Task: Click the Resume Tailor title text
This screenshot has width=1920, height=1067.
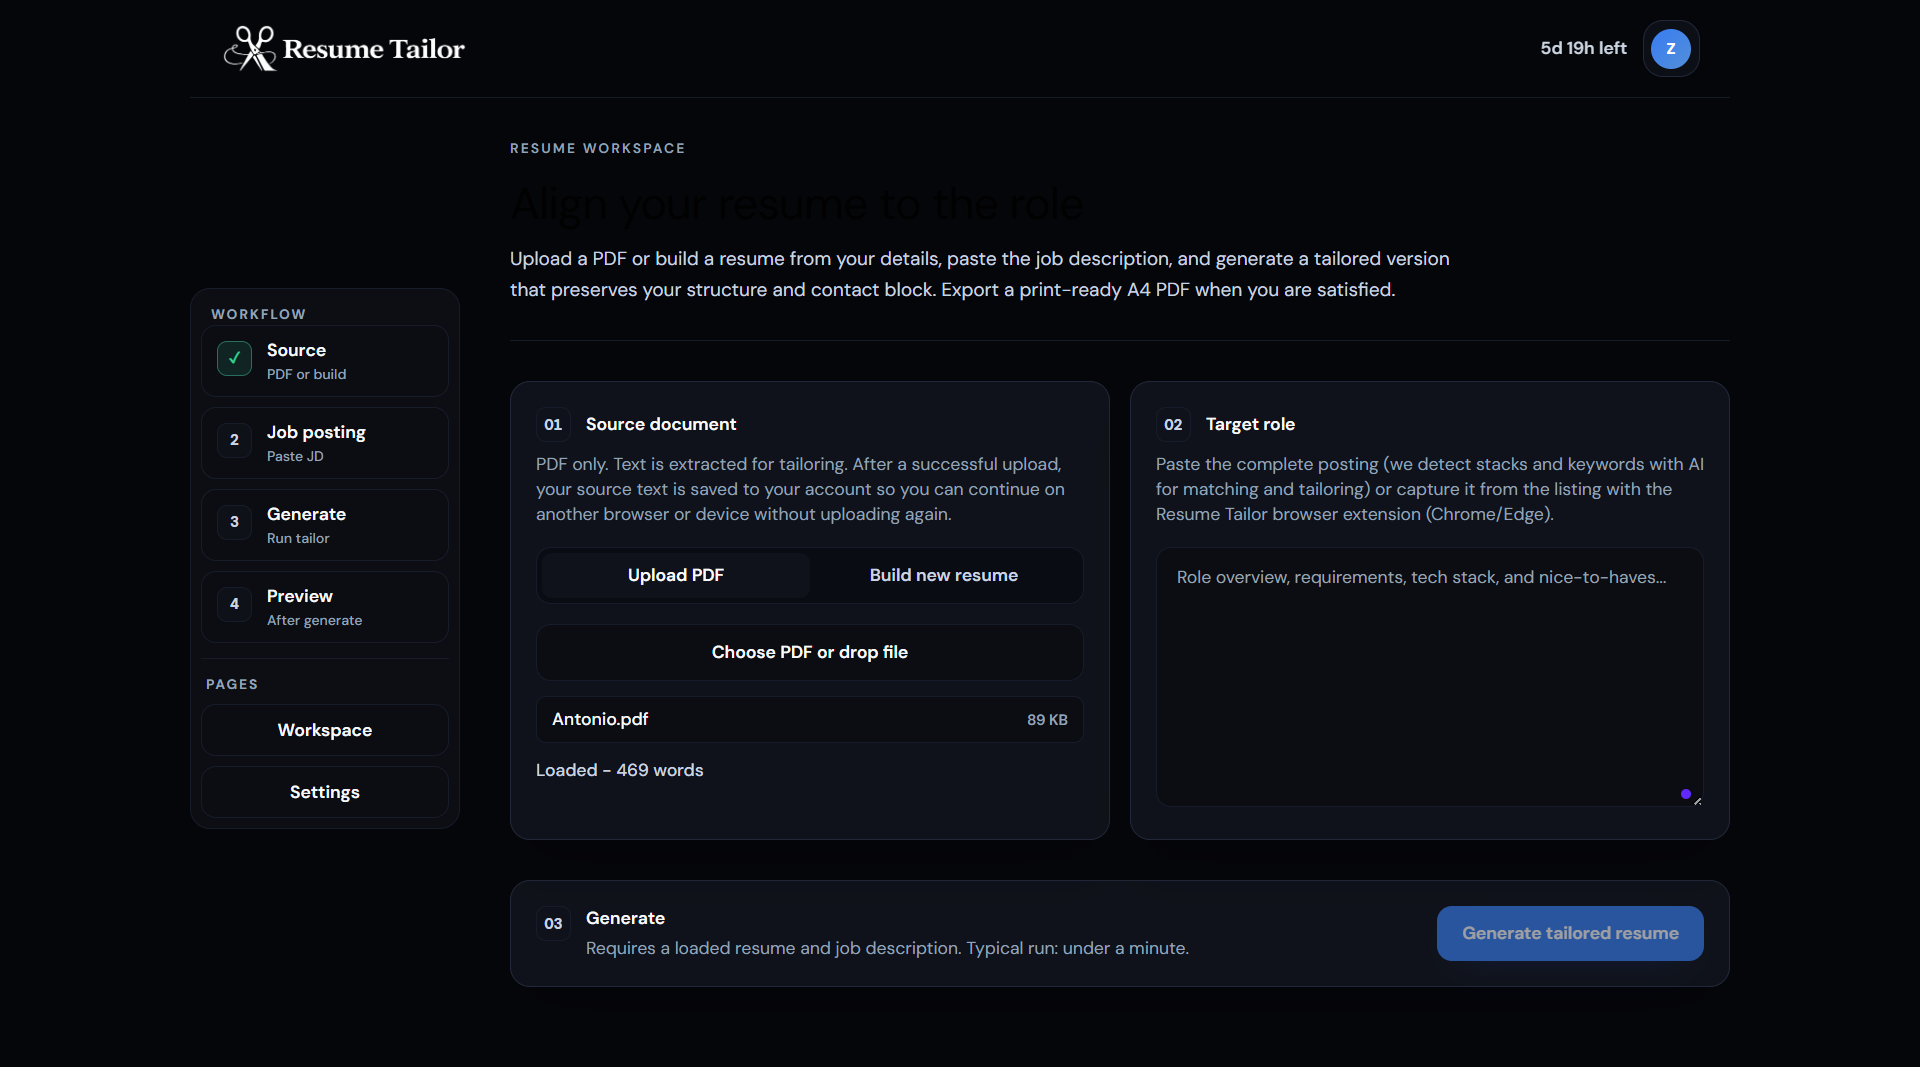Action: [x=374, y=49]
